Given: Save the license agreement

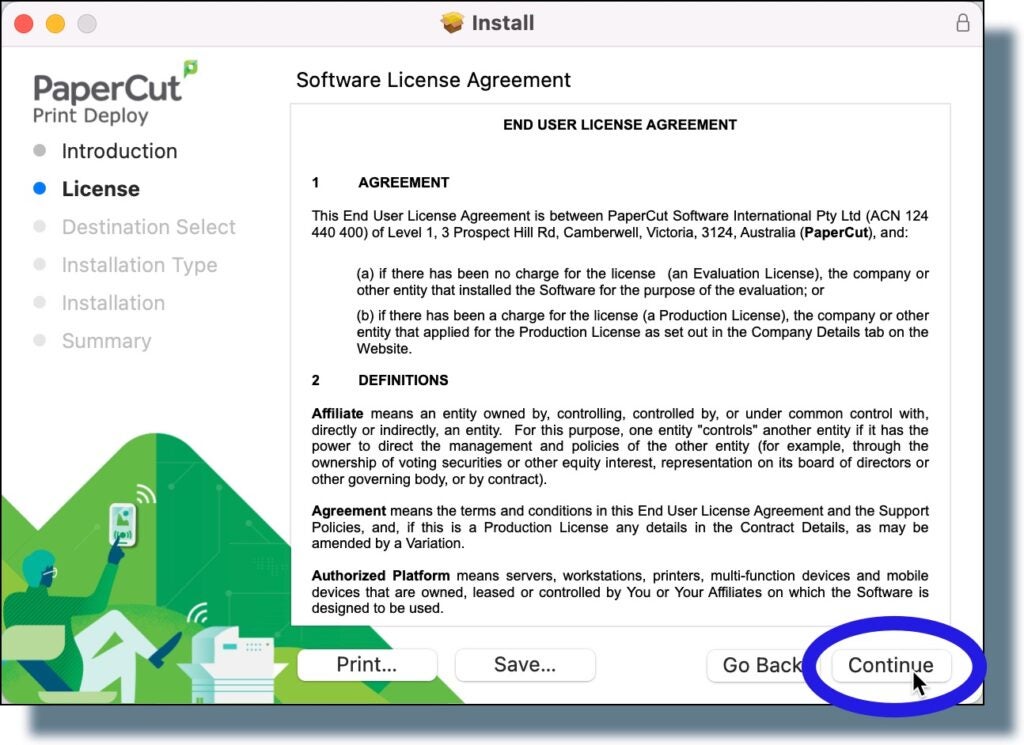Looking at the screenshot, I should (x=524, y=665).
